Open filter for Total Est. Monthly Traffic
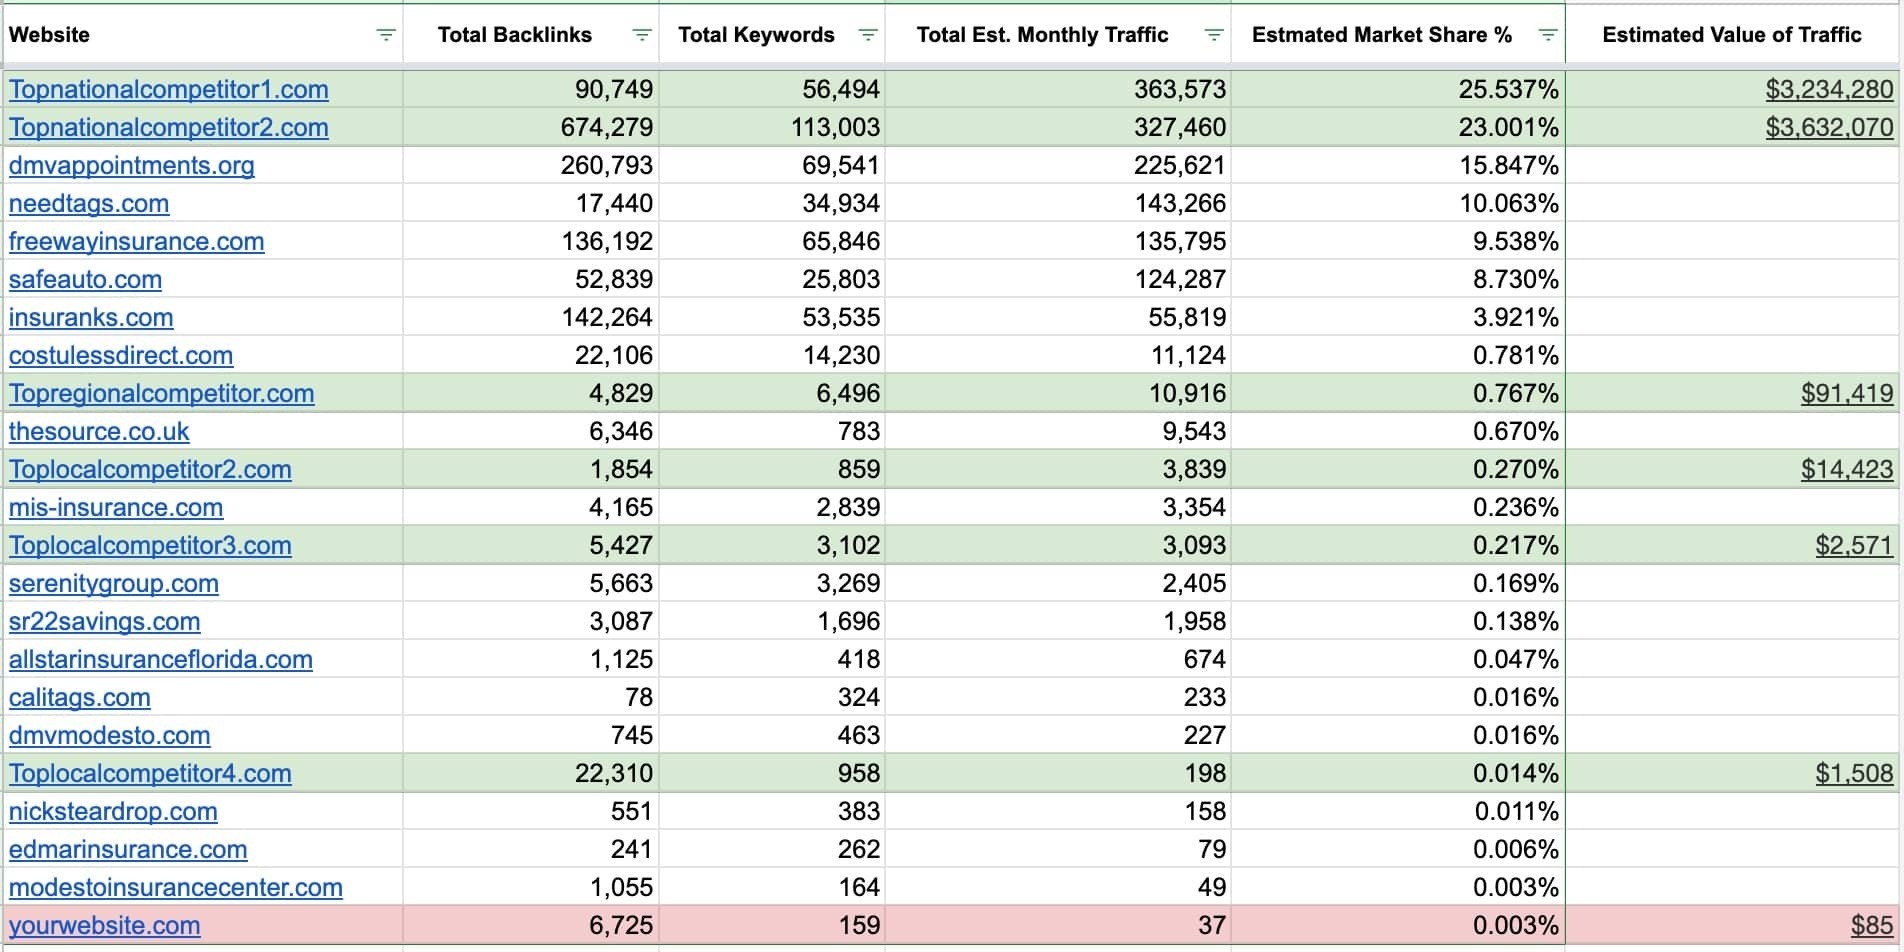Image resolution: width=1904 pixels, height=952 pixels. pyautogui.click(x=1214, y=35)
